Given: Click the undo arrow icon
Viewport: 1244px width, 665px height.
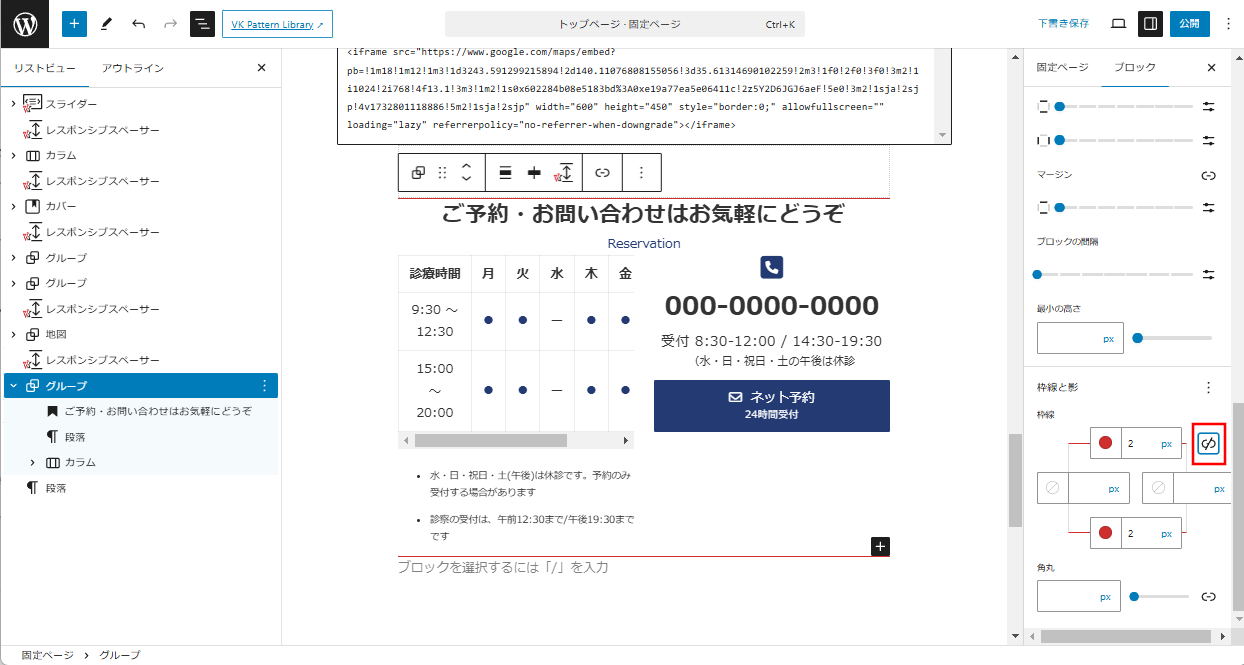Looking at the screenshot, I should (x=138, y=24).
